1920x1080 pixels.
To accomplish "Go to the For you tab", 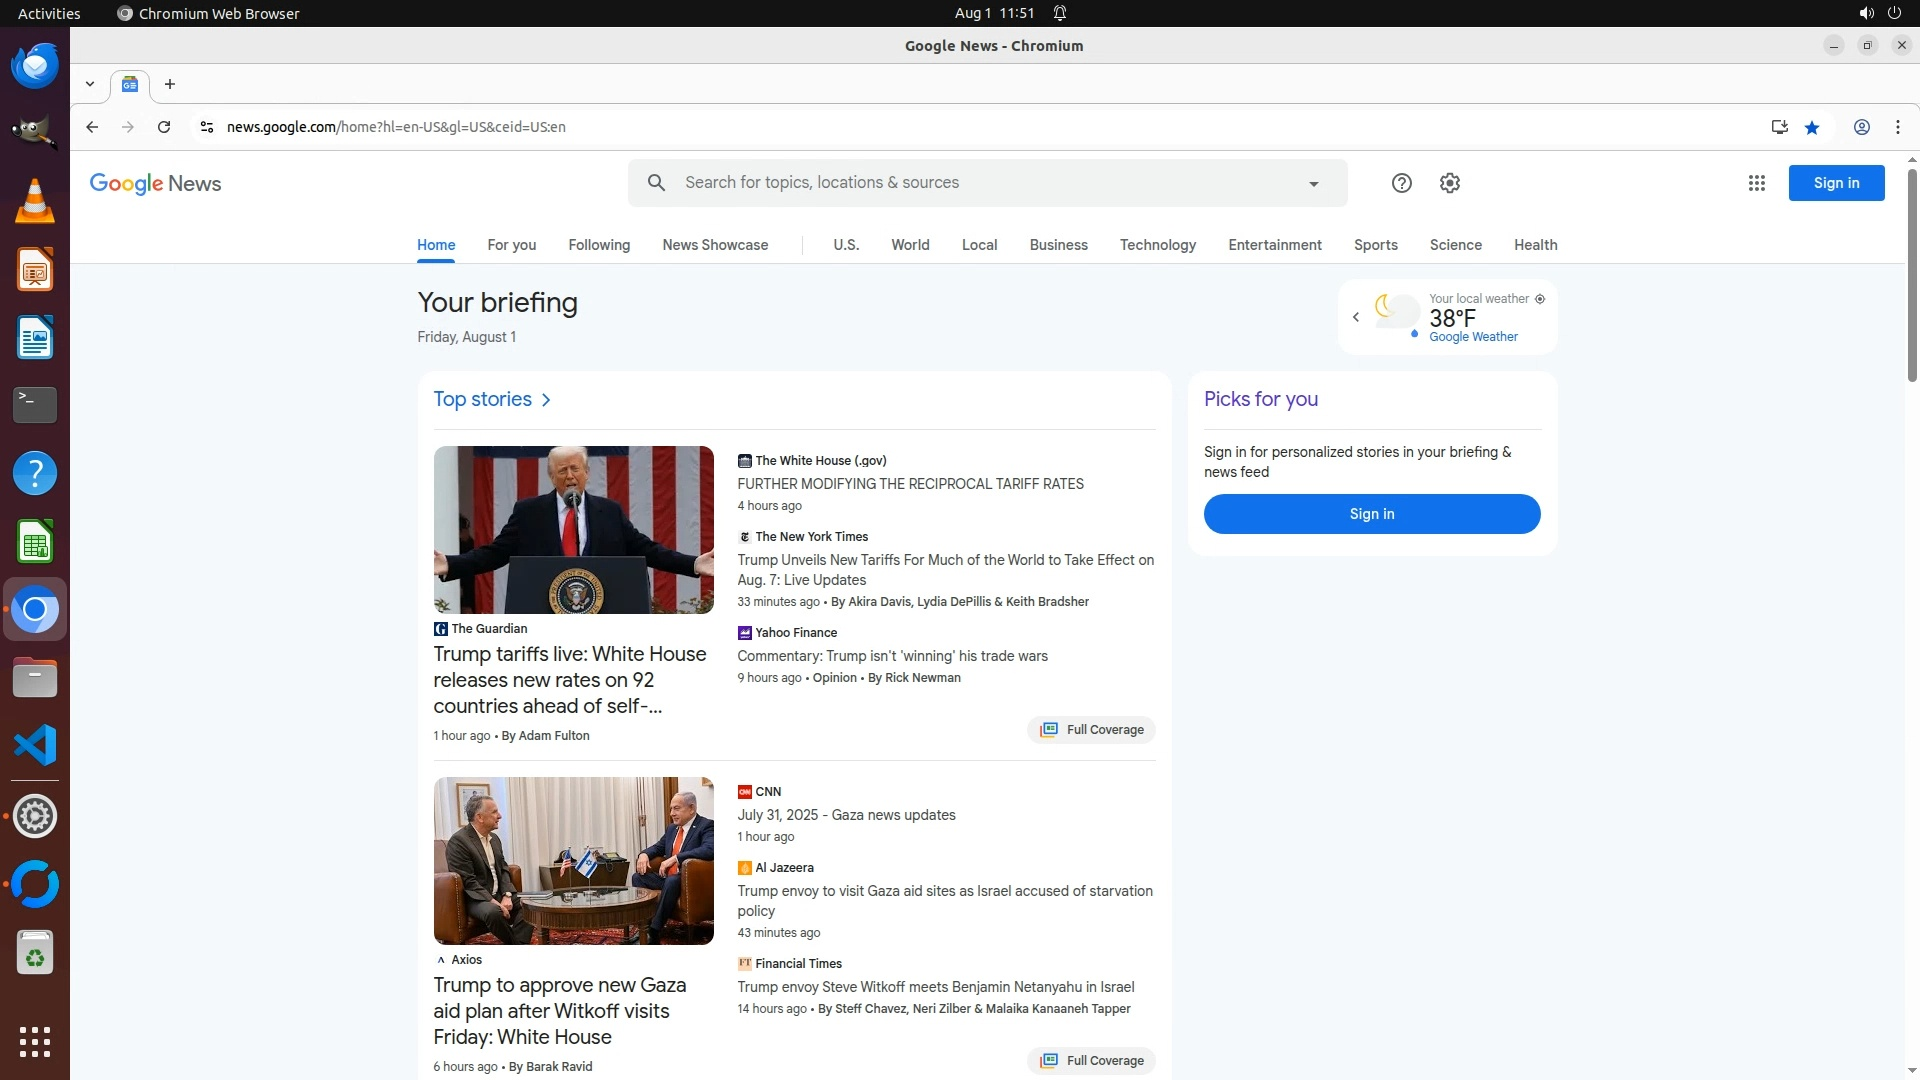I will click(x=511, y=245).
